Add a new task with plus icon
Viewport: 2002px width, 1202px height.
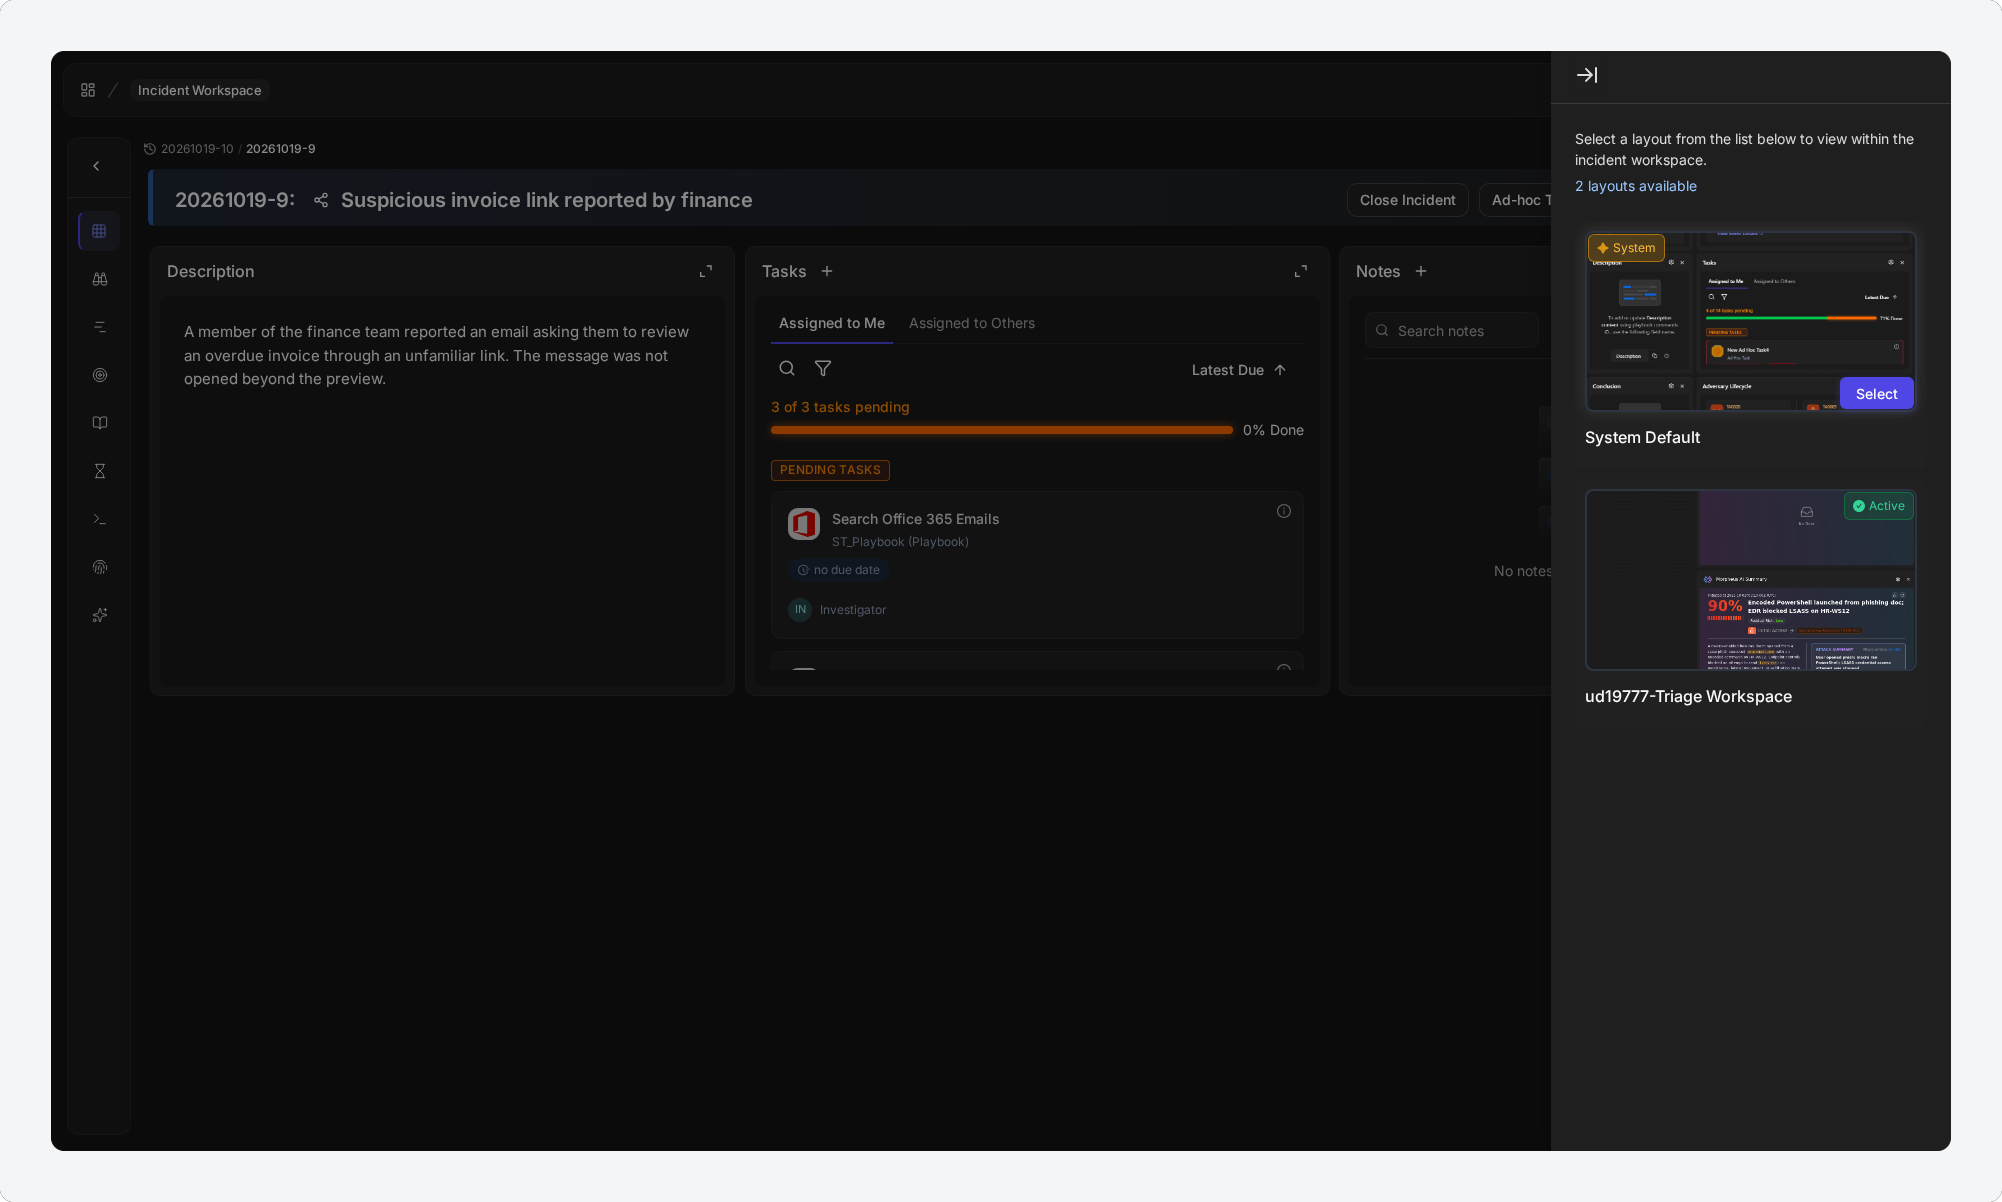827,271
